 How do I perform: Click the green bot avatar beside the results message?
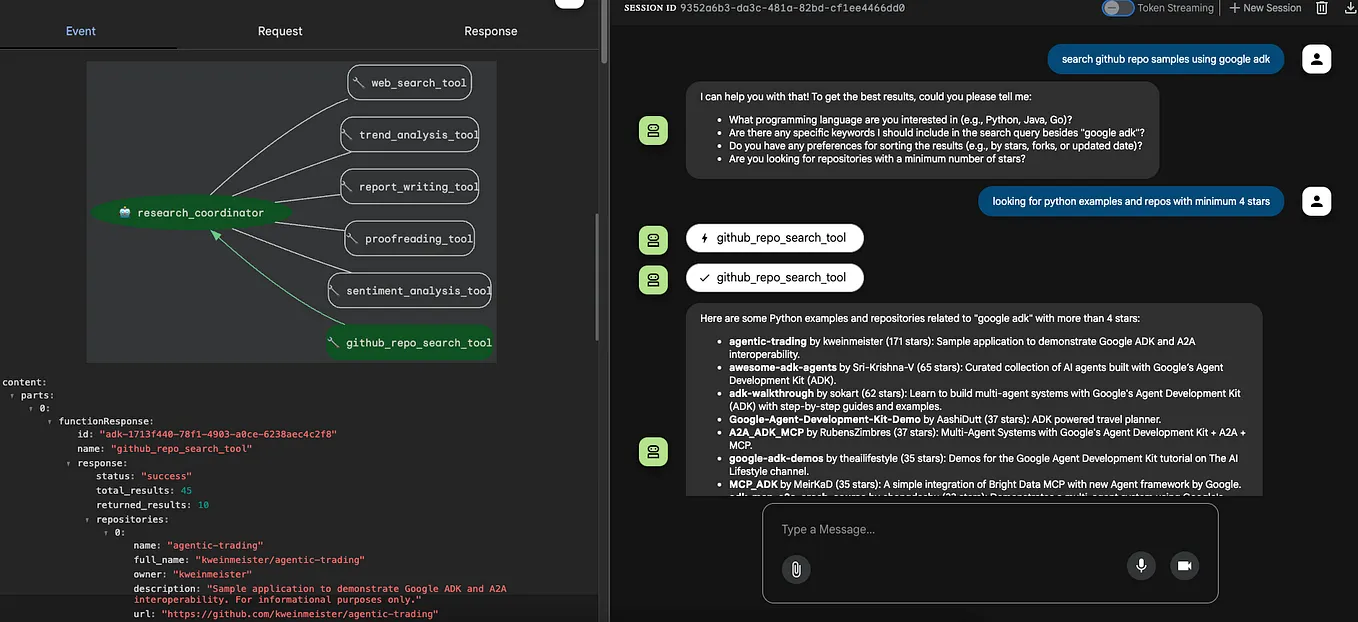click(653, 451)
